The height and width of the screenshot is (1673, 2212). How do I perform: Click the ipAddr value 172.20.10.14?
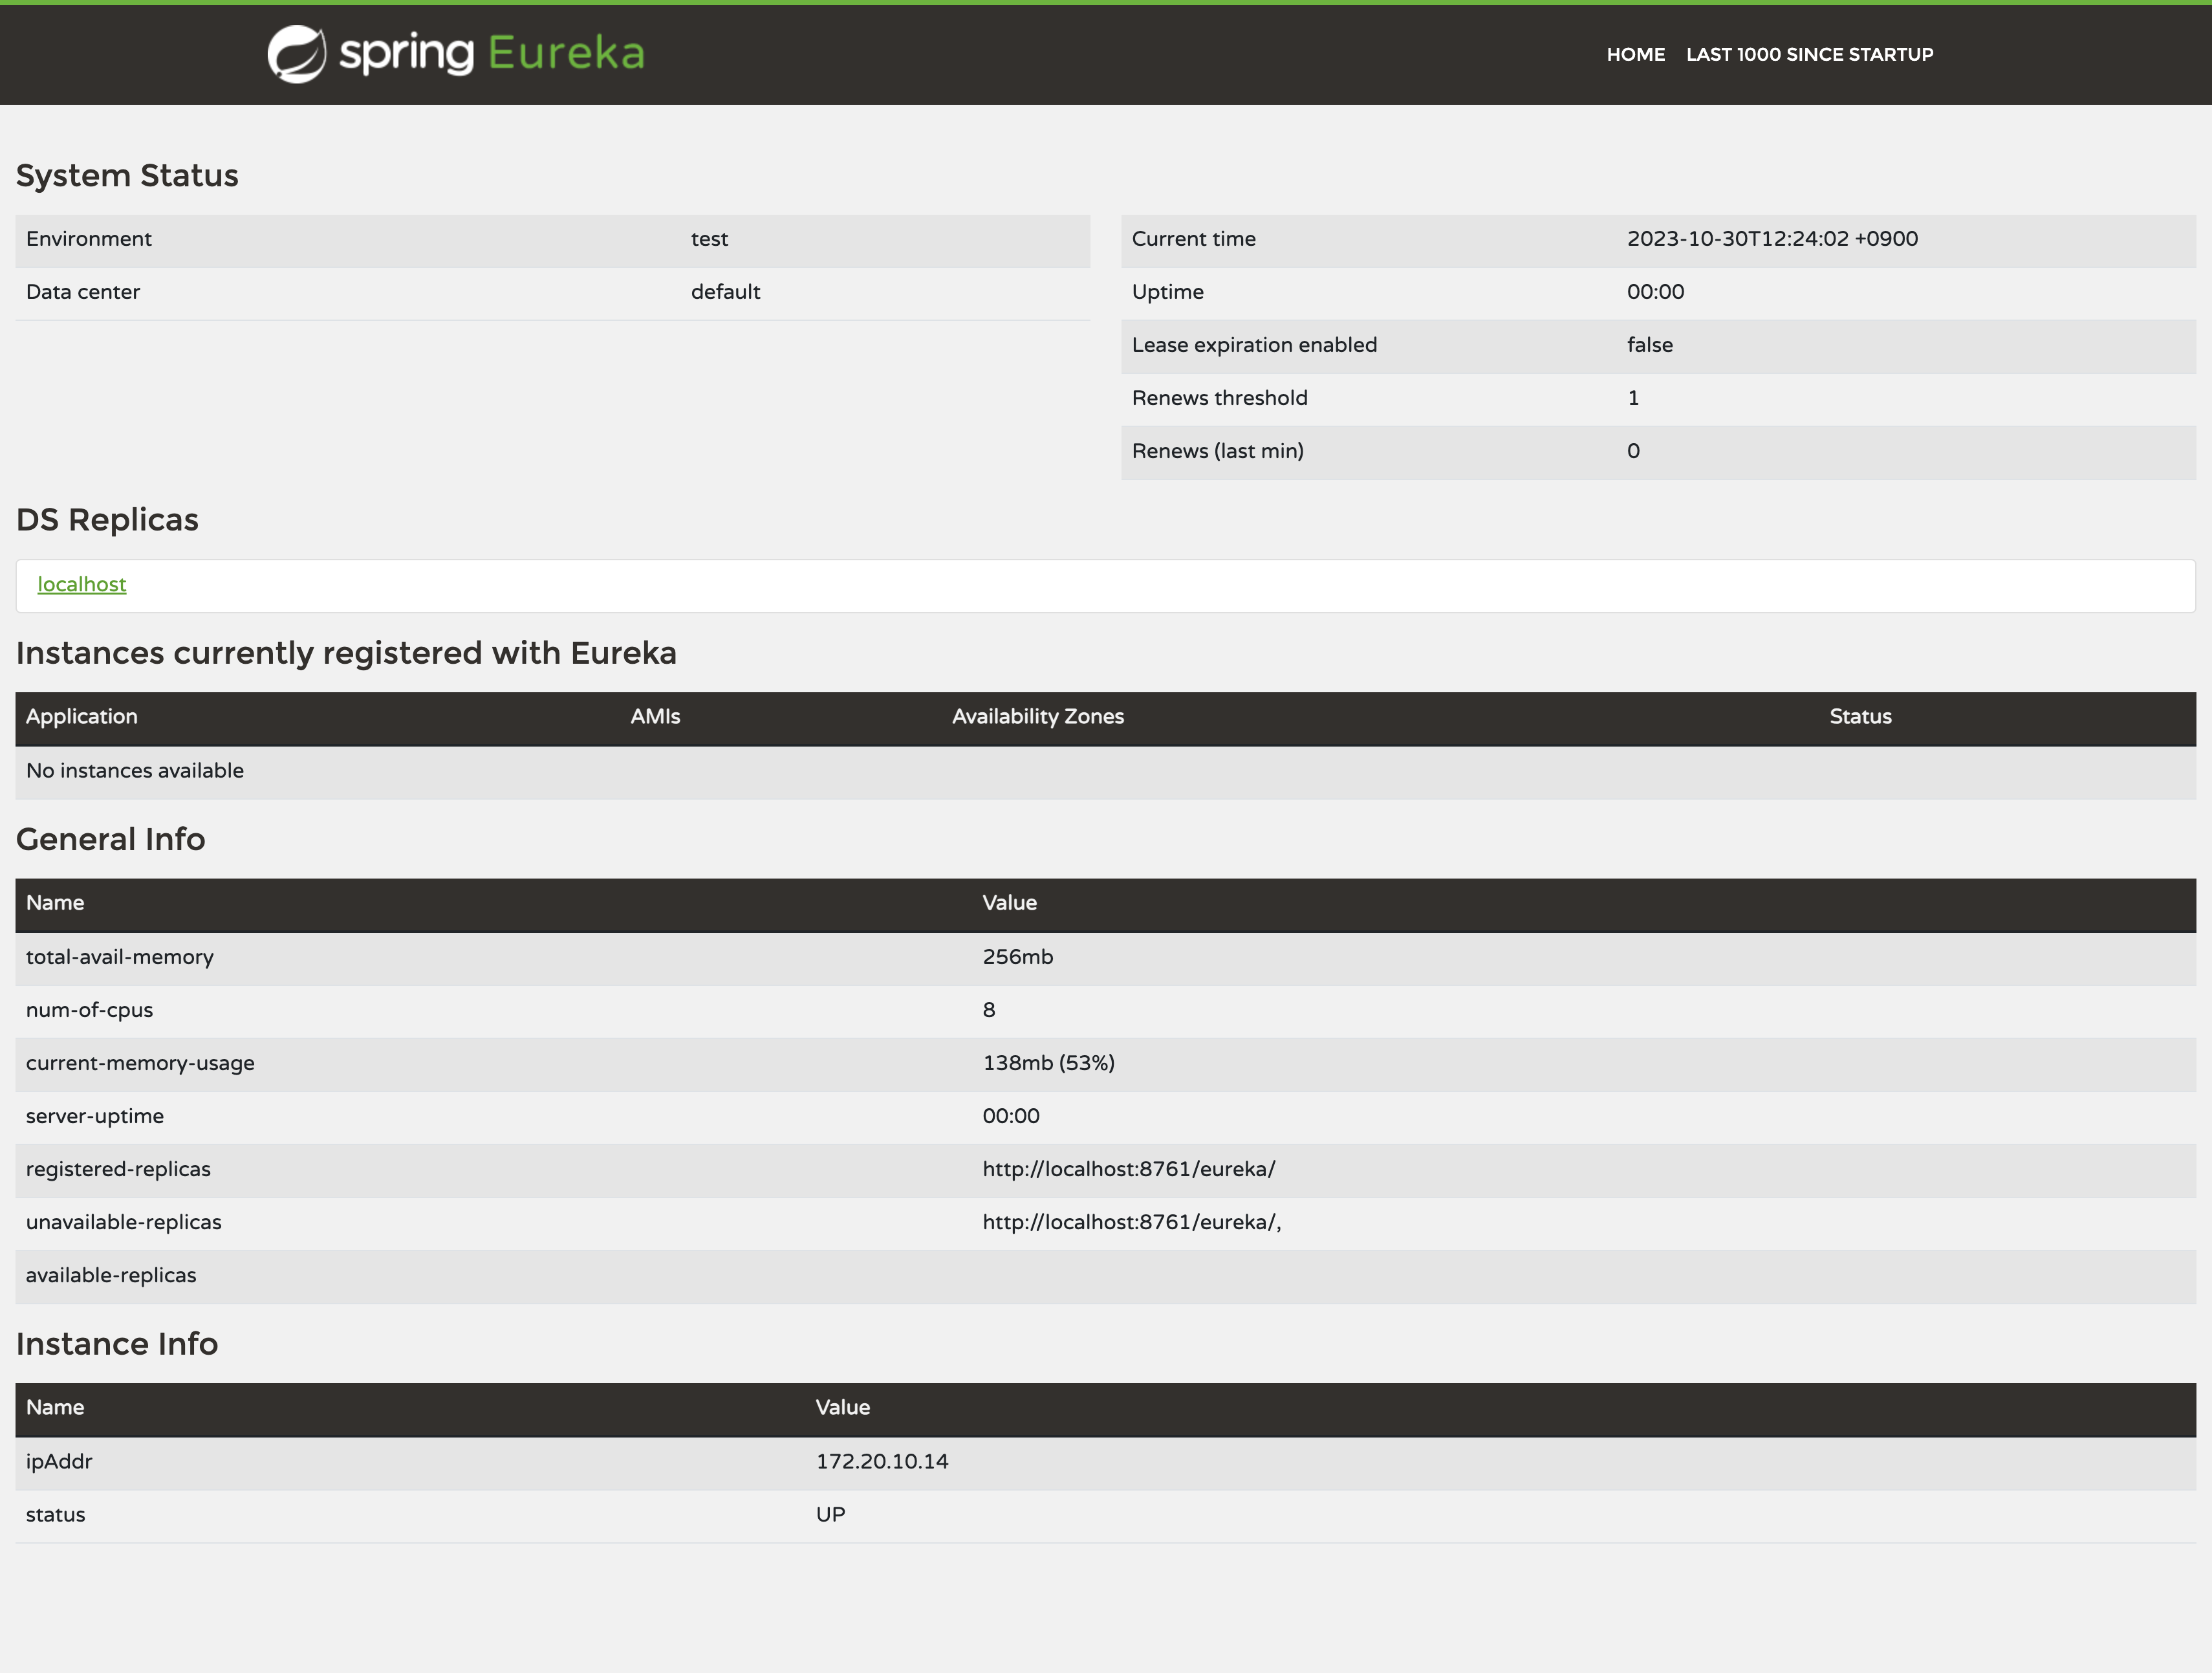(x=881, y=1462)
